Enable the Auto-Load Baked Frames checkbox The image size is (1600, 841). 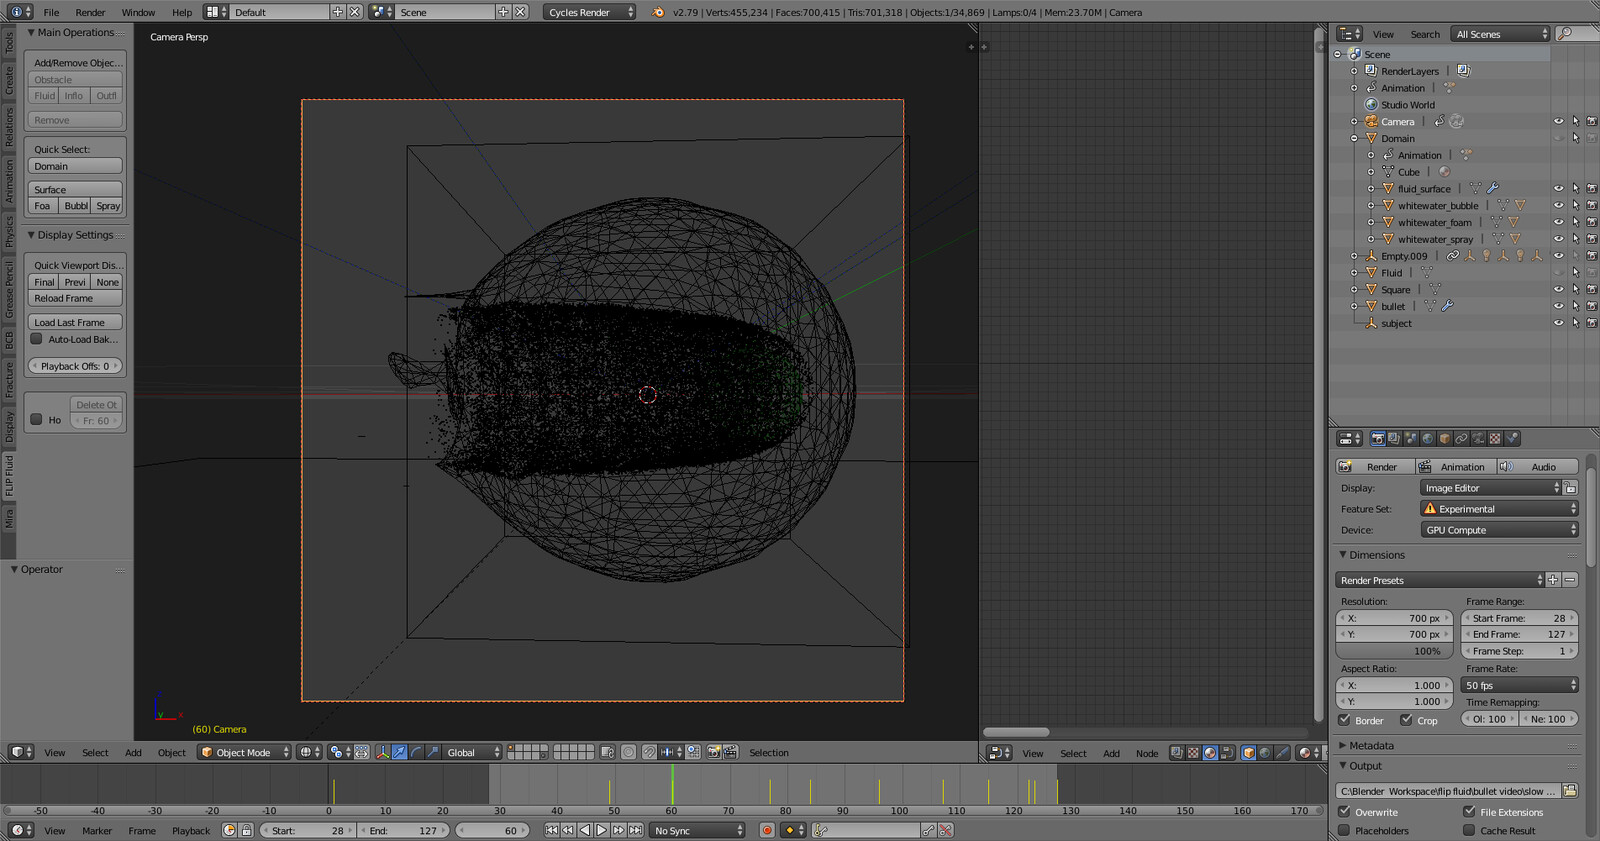[x=37, y=339]
